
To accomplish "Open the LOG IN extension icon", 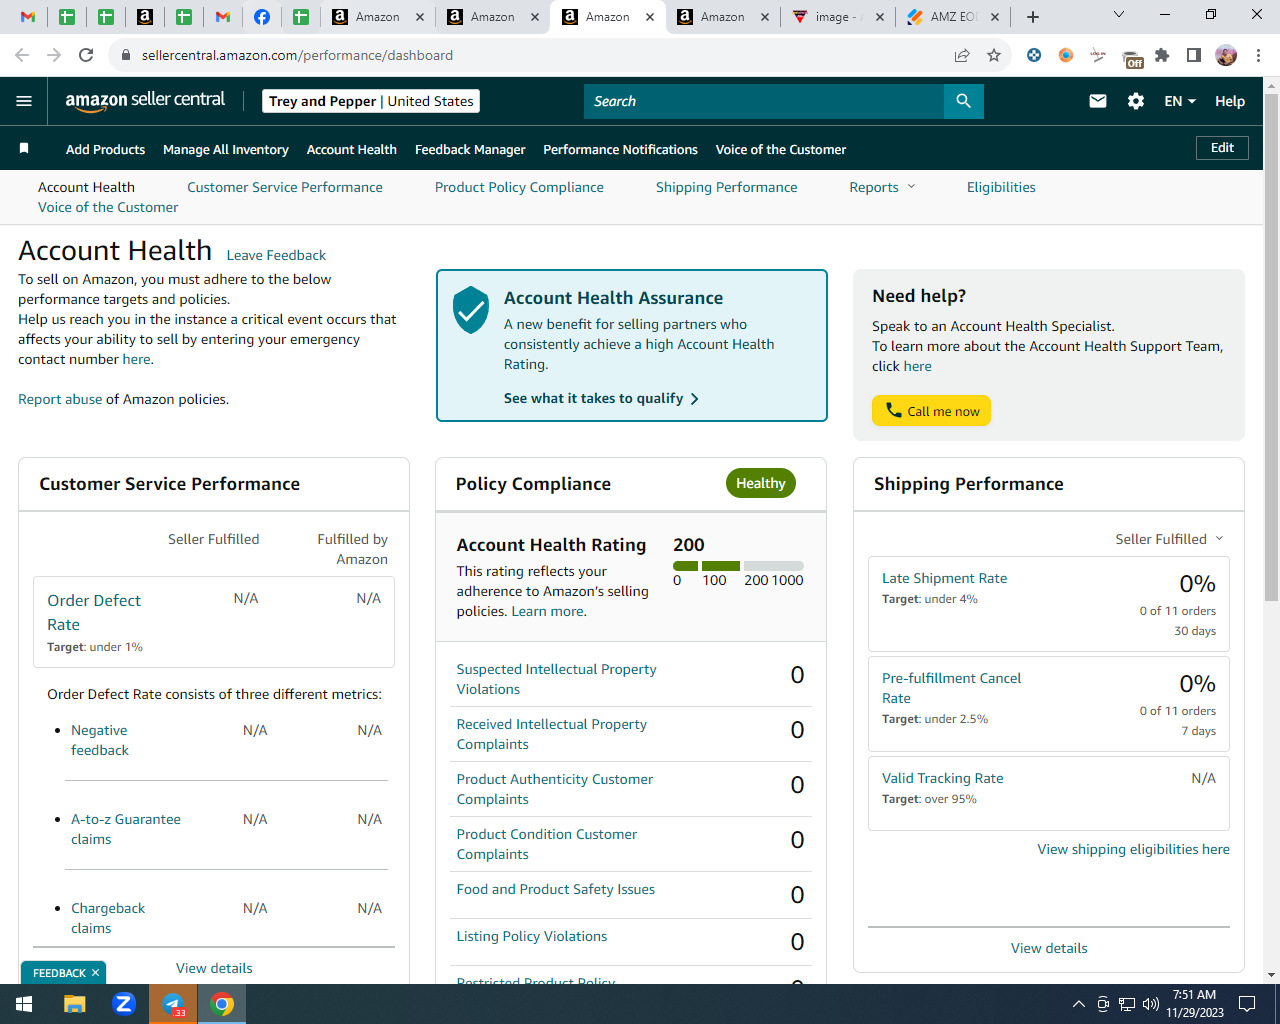I will click(1098, 55).
